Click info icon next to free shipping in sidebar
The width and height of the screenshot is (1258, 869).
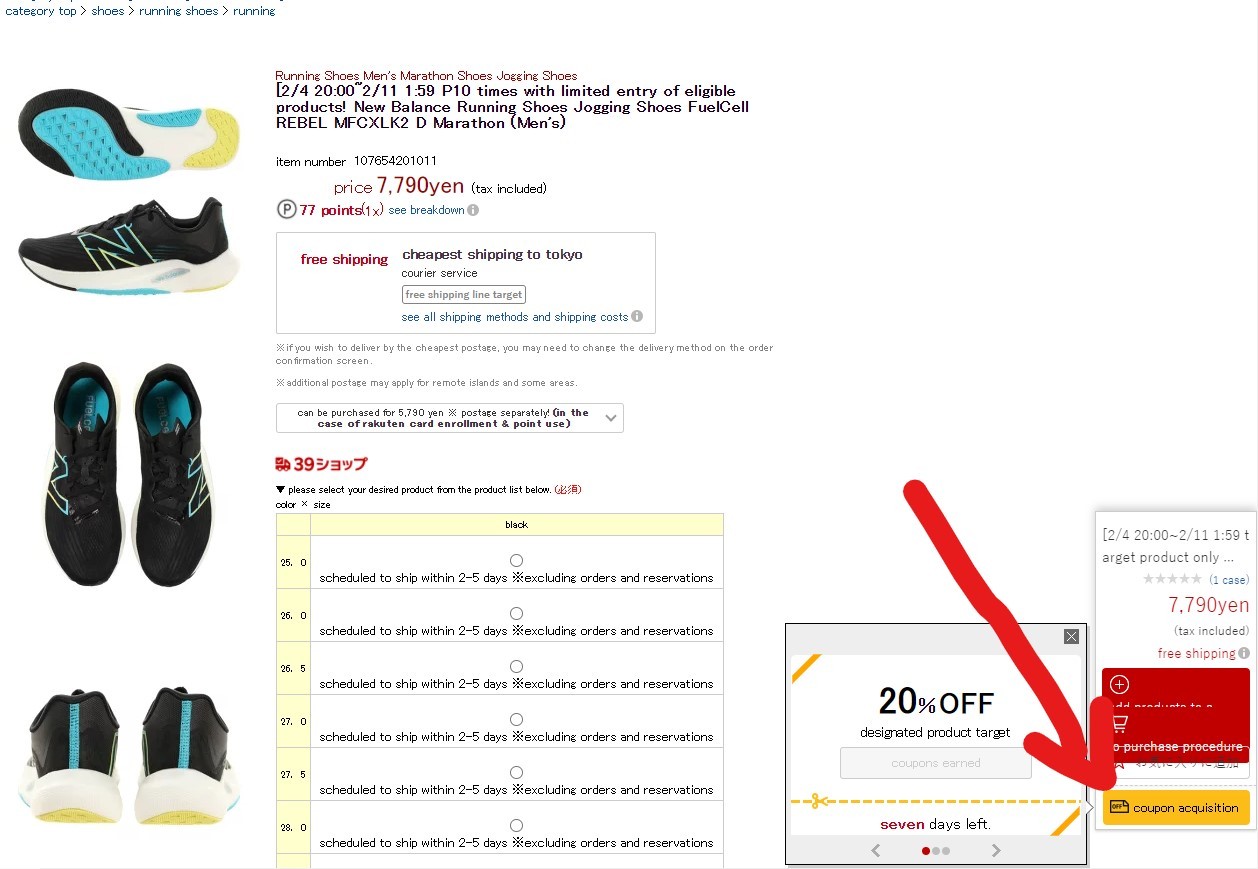(x=1243, y=653)
